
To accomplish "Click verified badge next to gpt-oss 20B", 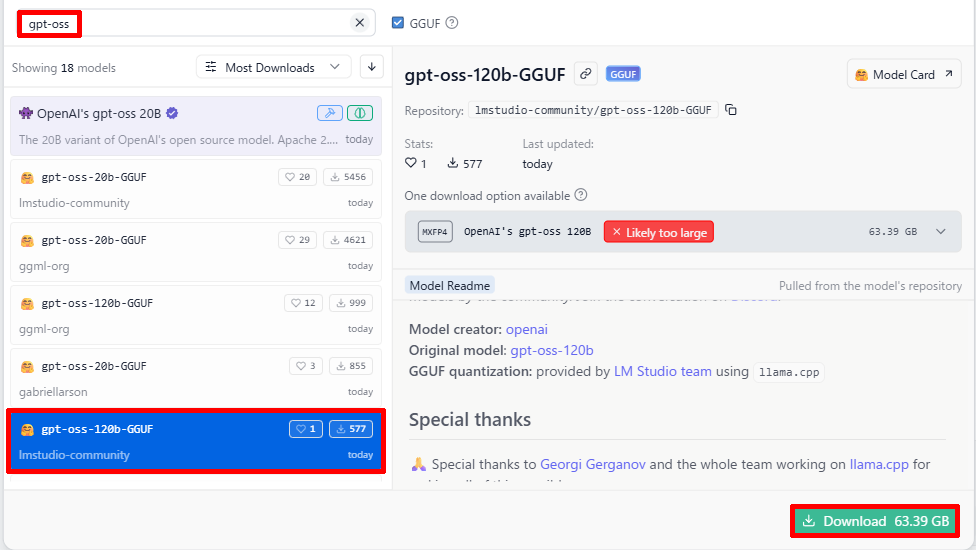I will [x=172, y=113].
